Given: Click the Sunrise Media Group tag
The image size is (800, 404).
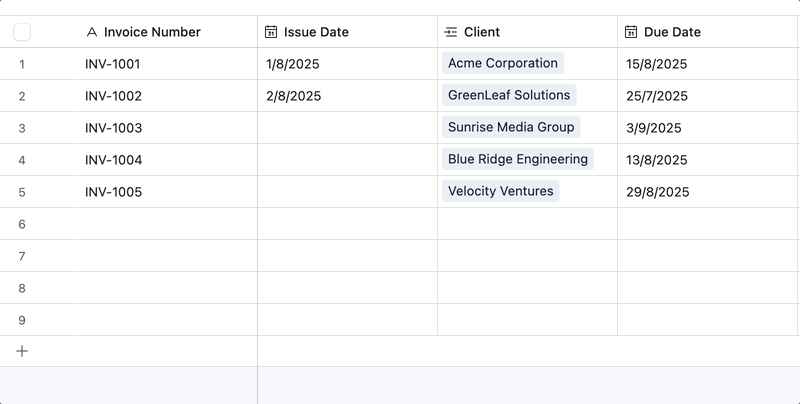Looking at the screenshot, I should point(511,127).
